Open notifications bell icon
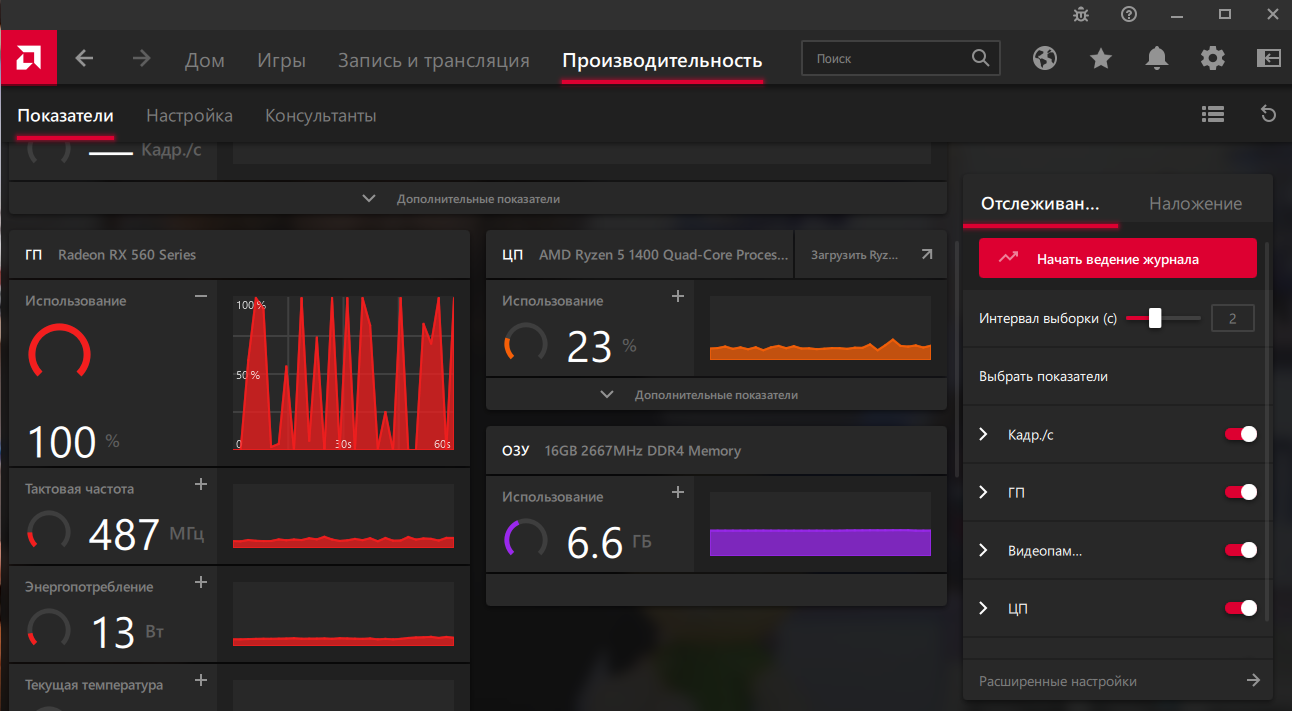 point(1157,59)
